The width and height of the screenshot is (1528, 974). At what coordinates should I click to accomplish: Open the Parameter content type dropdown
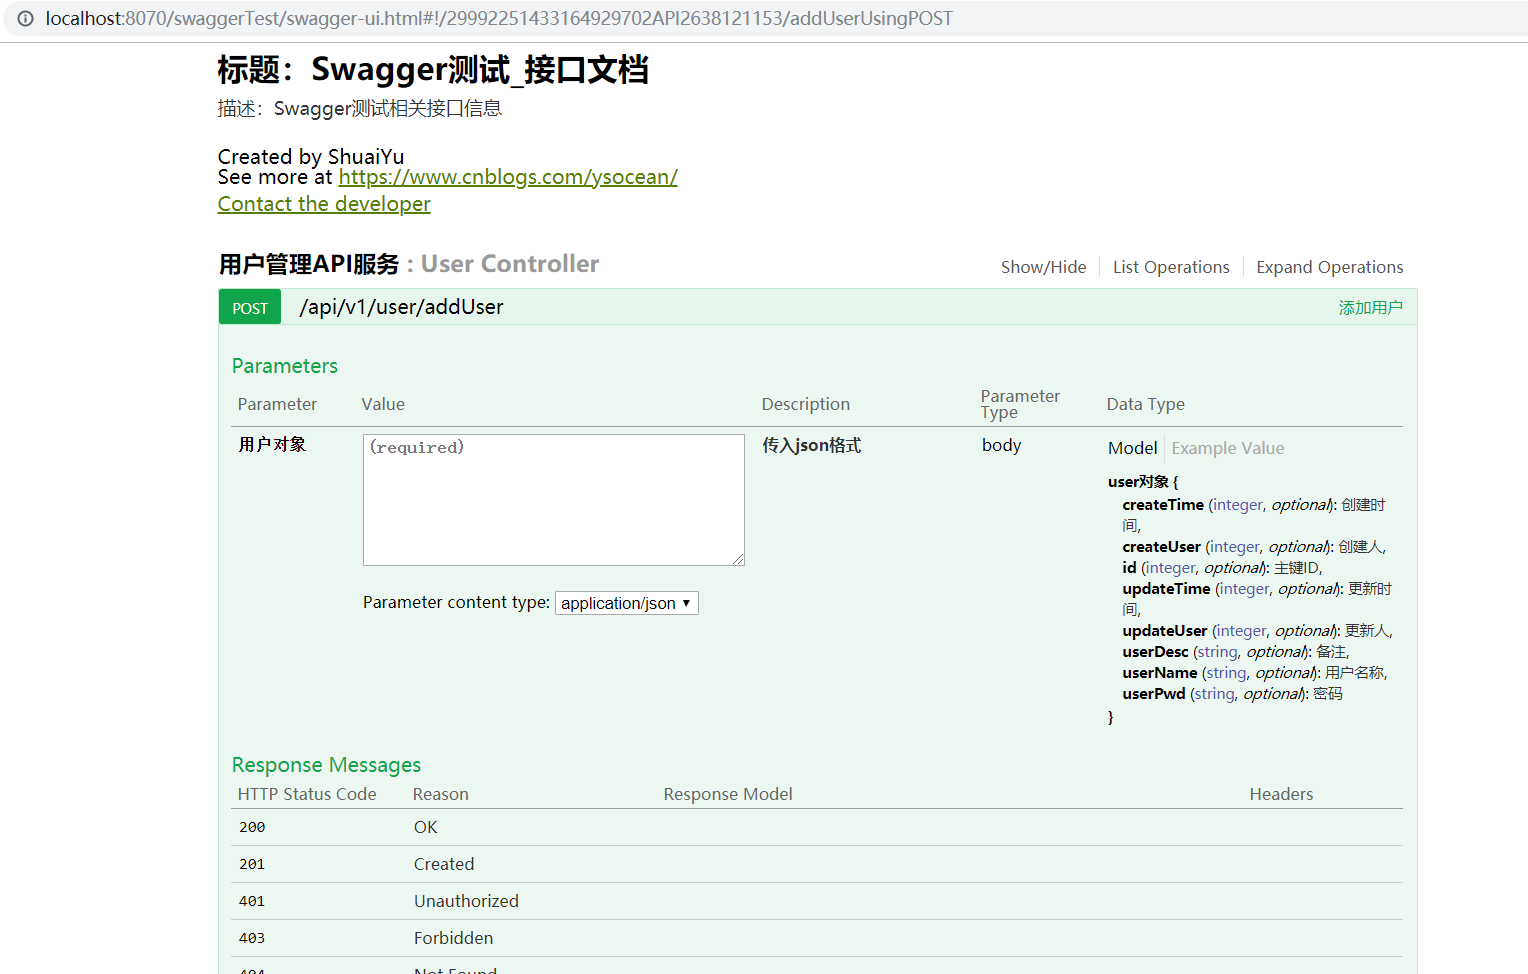626,603
